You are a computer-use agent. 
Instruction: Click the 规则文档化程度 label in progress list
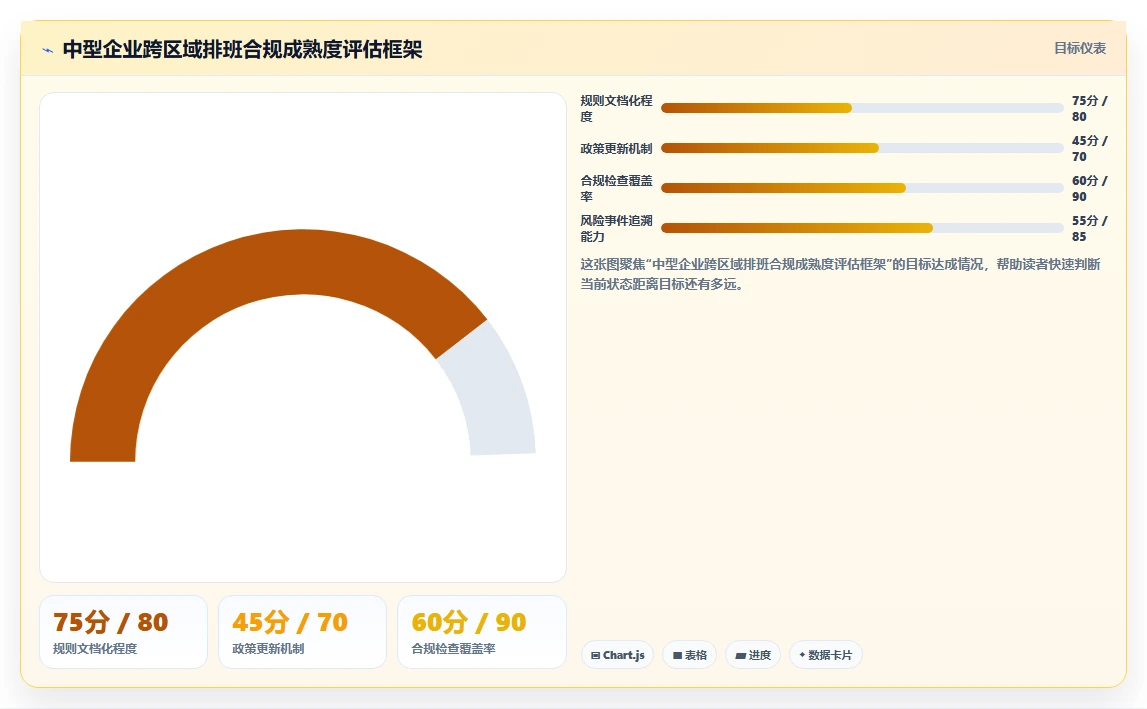click(x=616, y=108)
